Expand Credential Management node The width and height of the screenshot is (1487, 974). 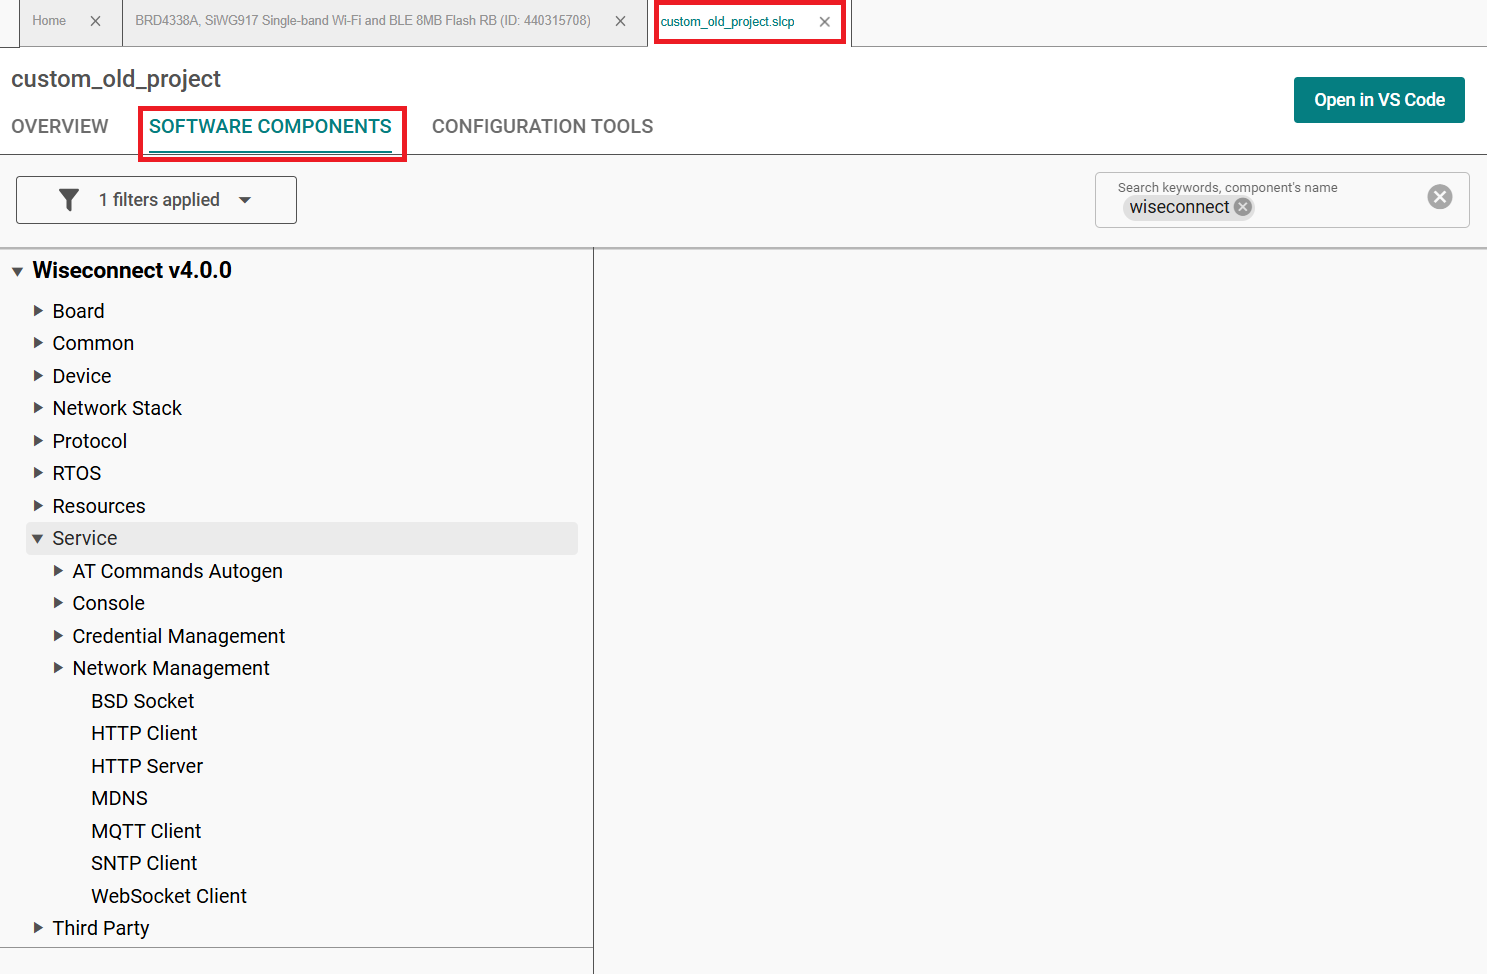pyautogui.click(x=58, y=636)
